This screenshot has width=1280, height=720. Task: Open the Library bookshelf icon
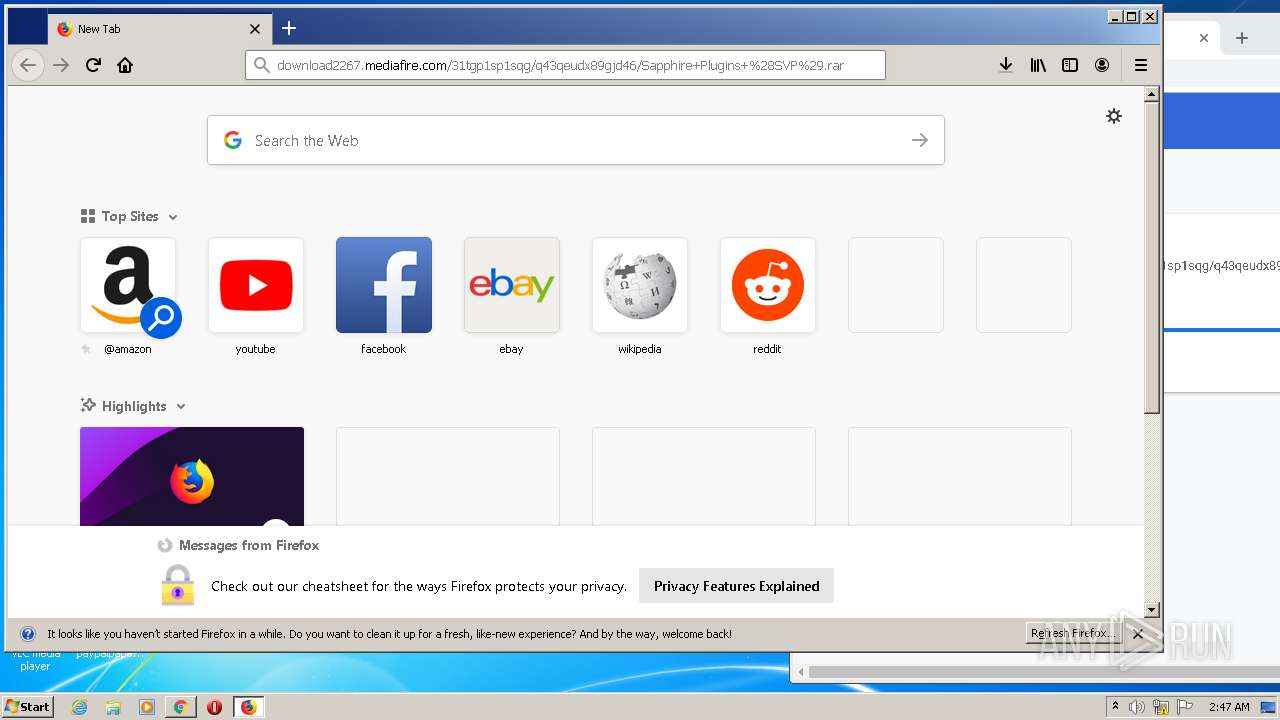coord(1038,65)
